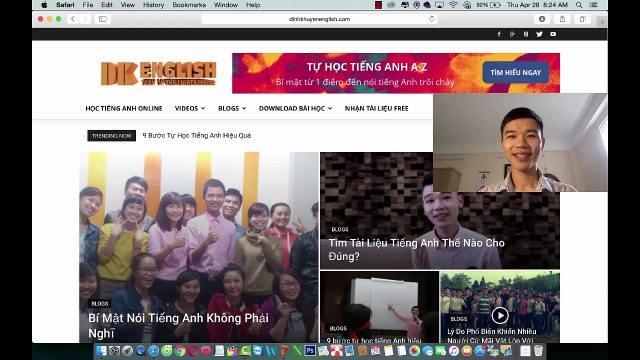
Task: Open the Trash in the Dock
Action: coord(538,351)
